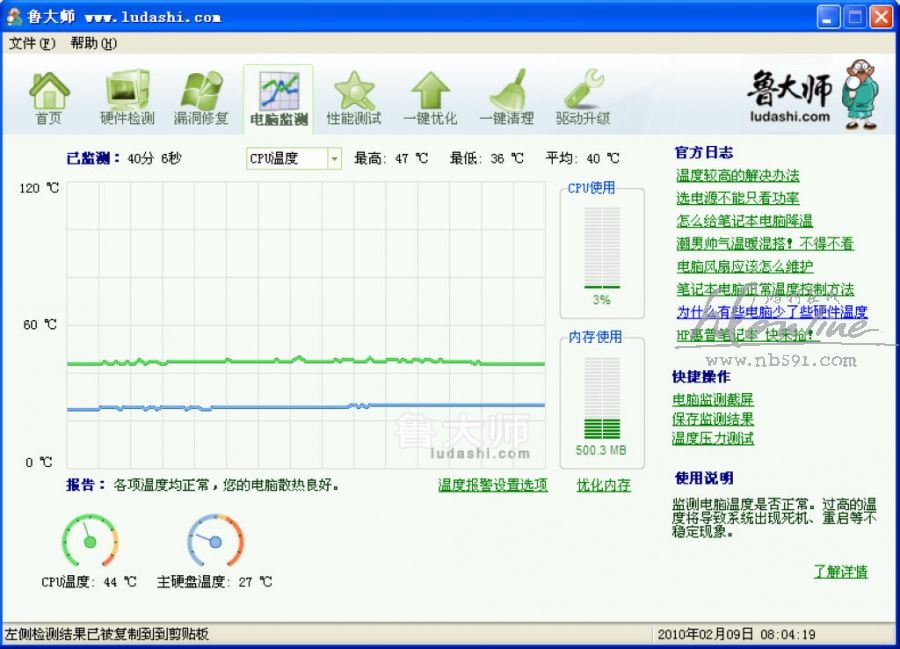This screenshot has width=900, height=649.
Task: Open the 帮助 menu
Action: point(93,43)
